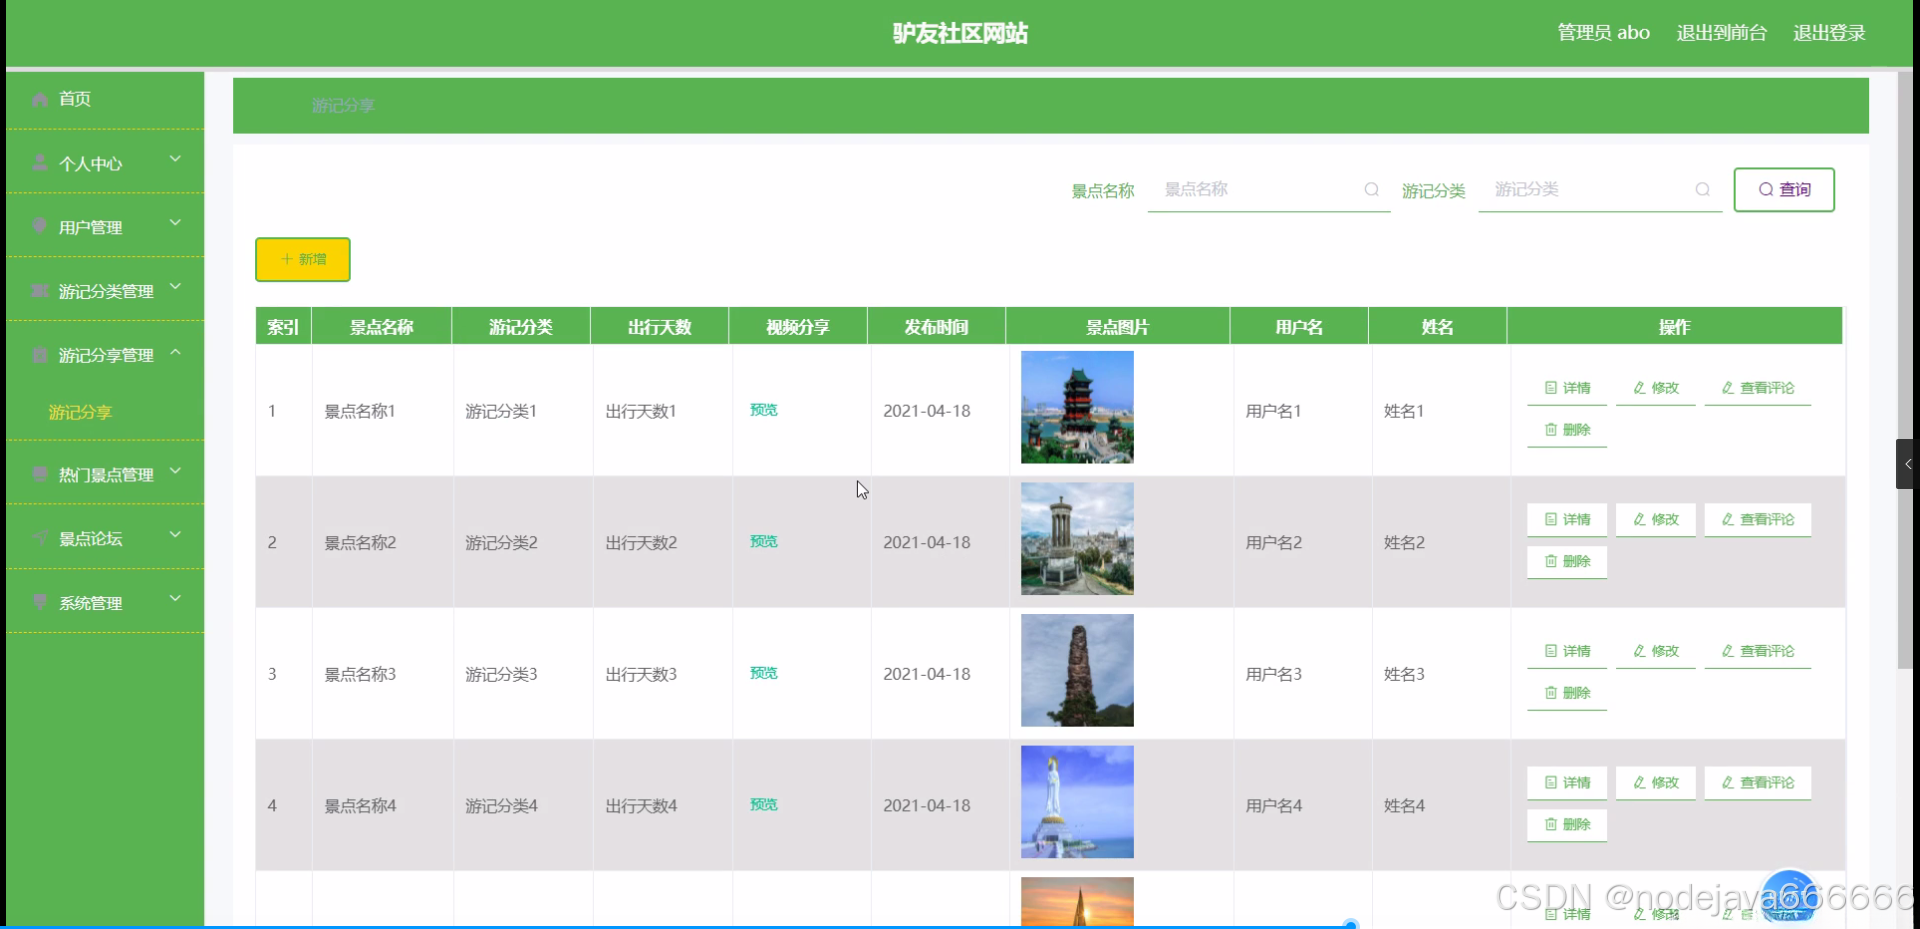Image resolution: width=1920 pixels, height=929 pixels.
Task: Click 预览 in row 景点名称2
Action: pos(764,541)
